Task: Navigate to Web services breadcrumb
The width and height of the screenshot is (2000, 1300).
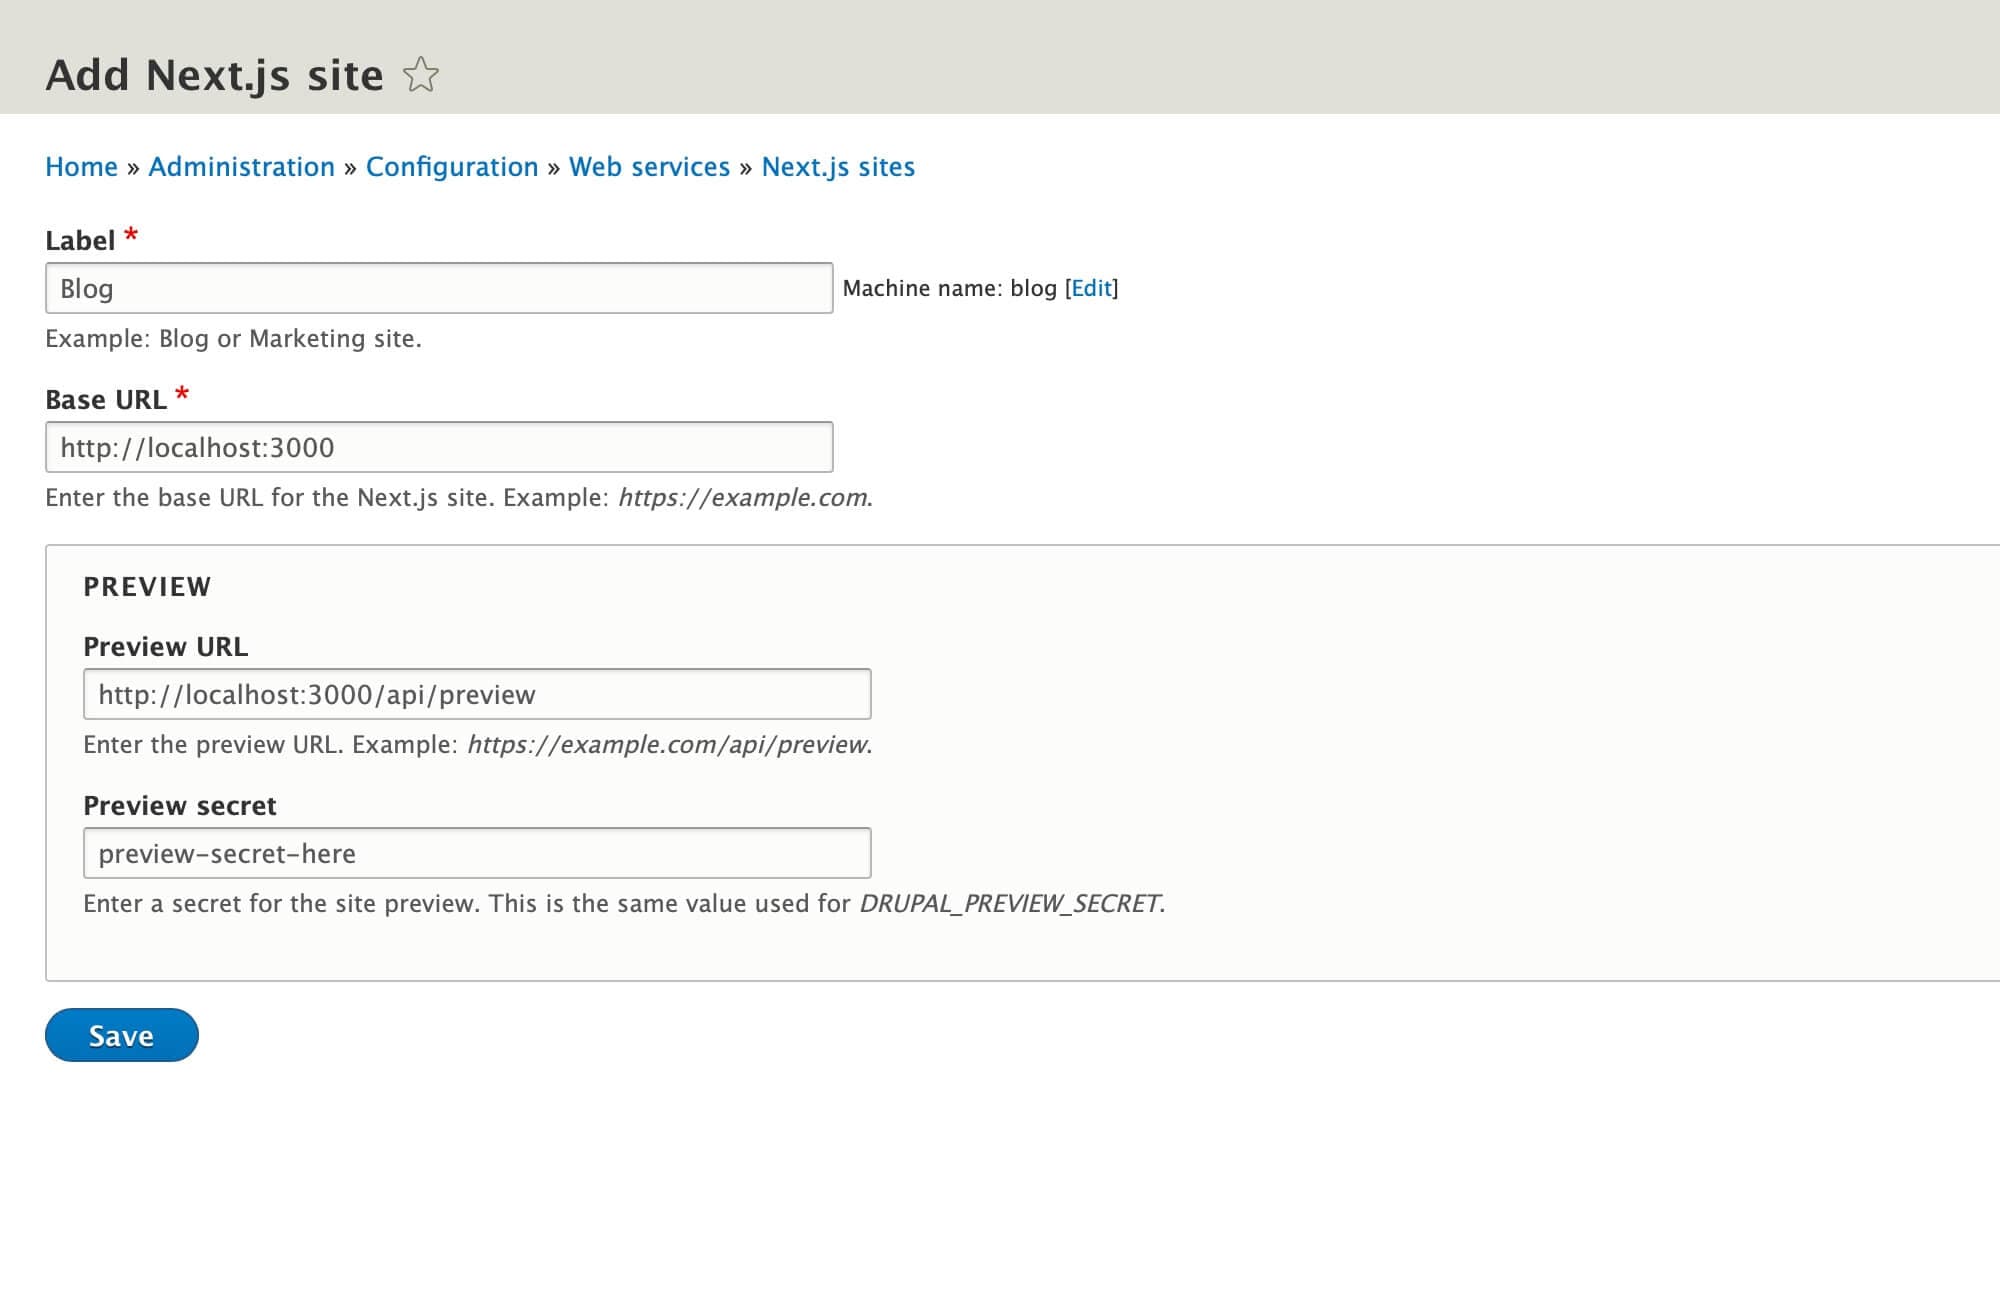Action: [649, 167]
